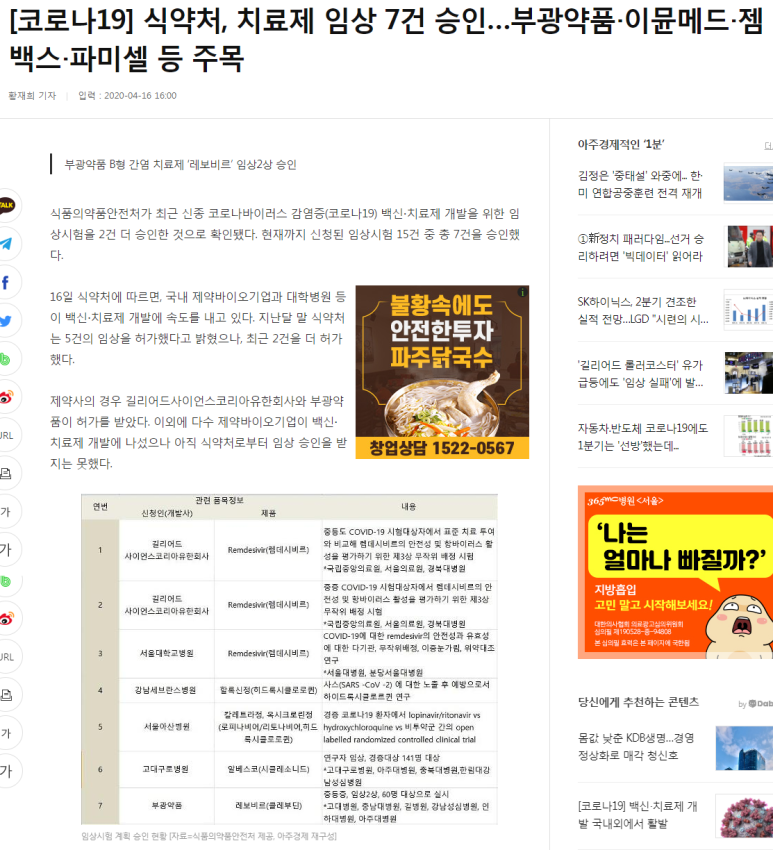Open recommended article [코로나19] 백신·치료제 개발

[637, 815]
